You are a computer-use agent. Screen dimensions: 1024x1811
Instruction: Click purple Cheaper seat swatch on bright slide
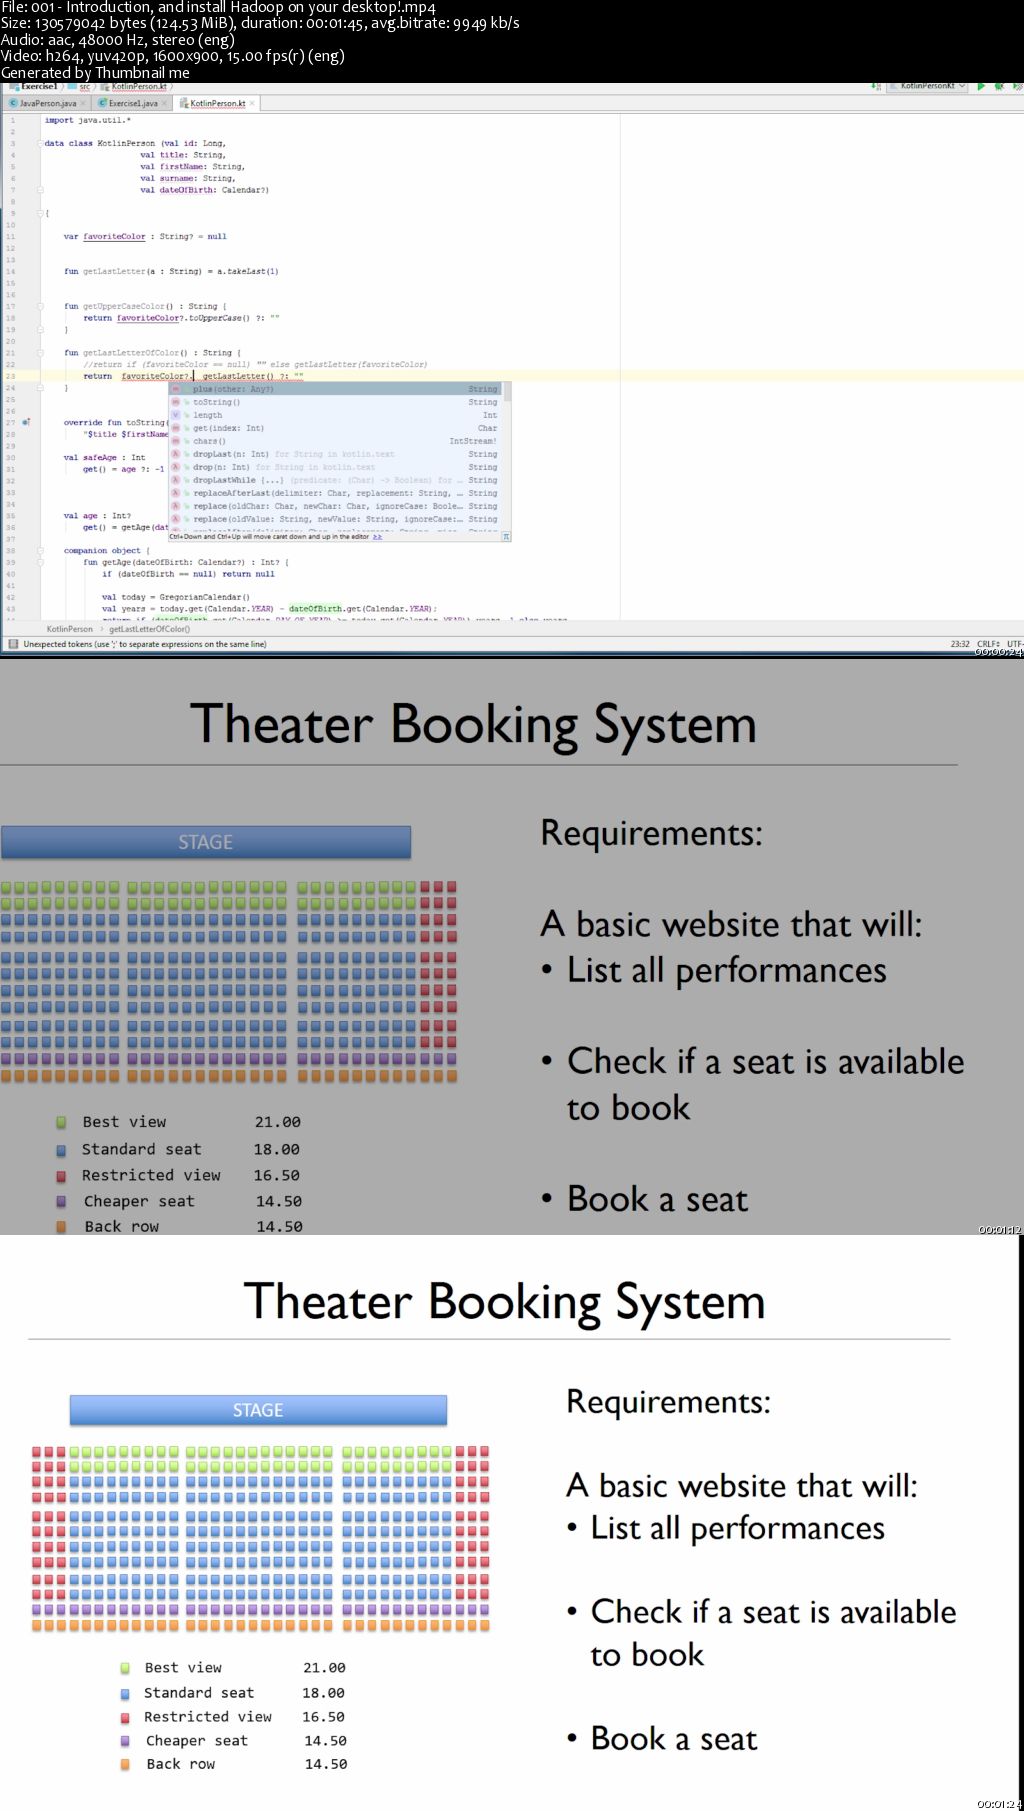pyautogui.click(x=125, y=1740)
